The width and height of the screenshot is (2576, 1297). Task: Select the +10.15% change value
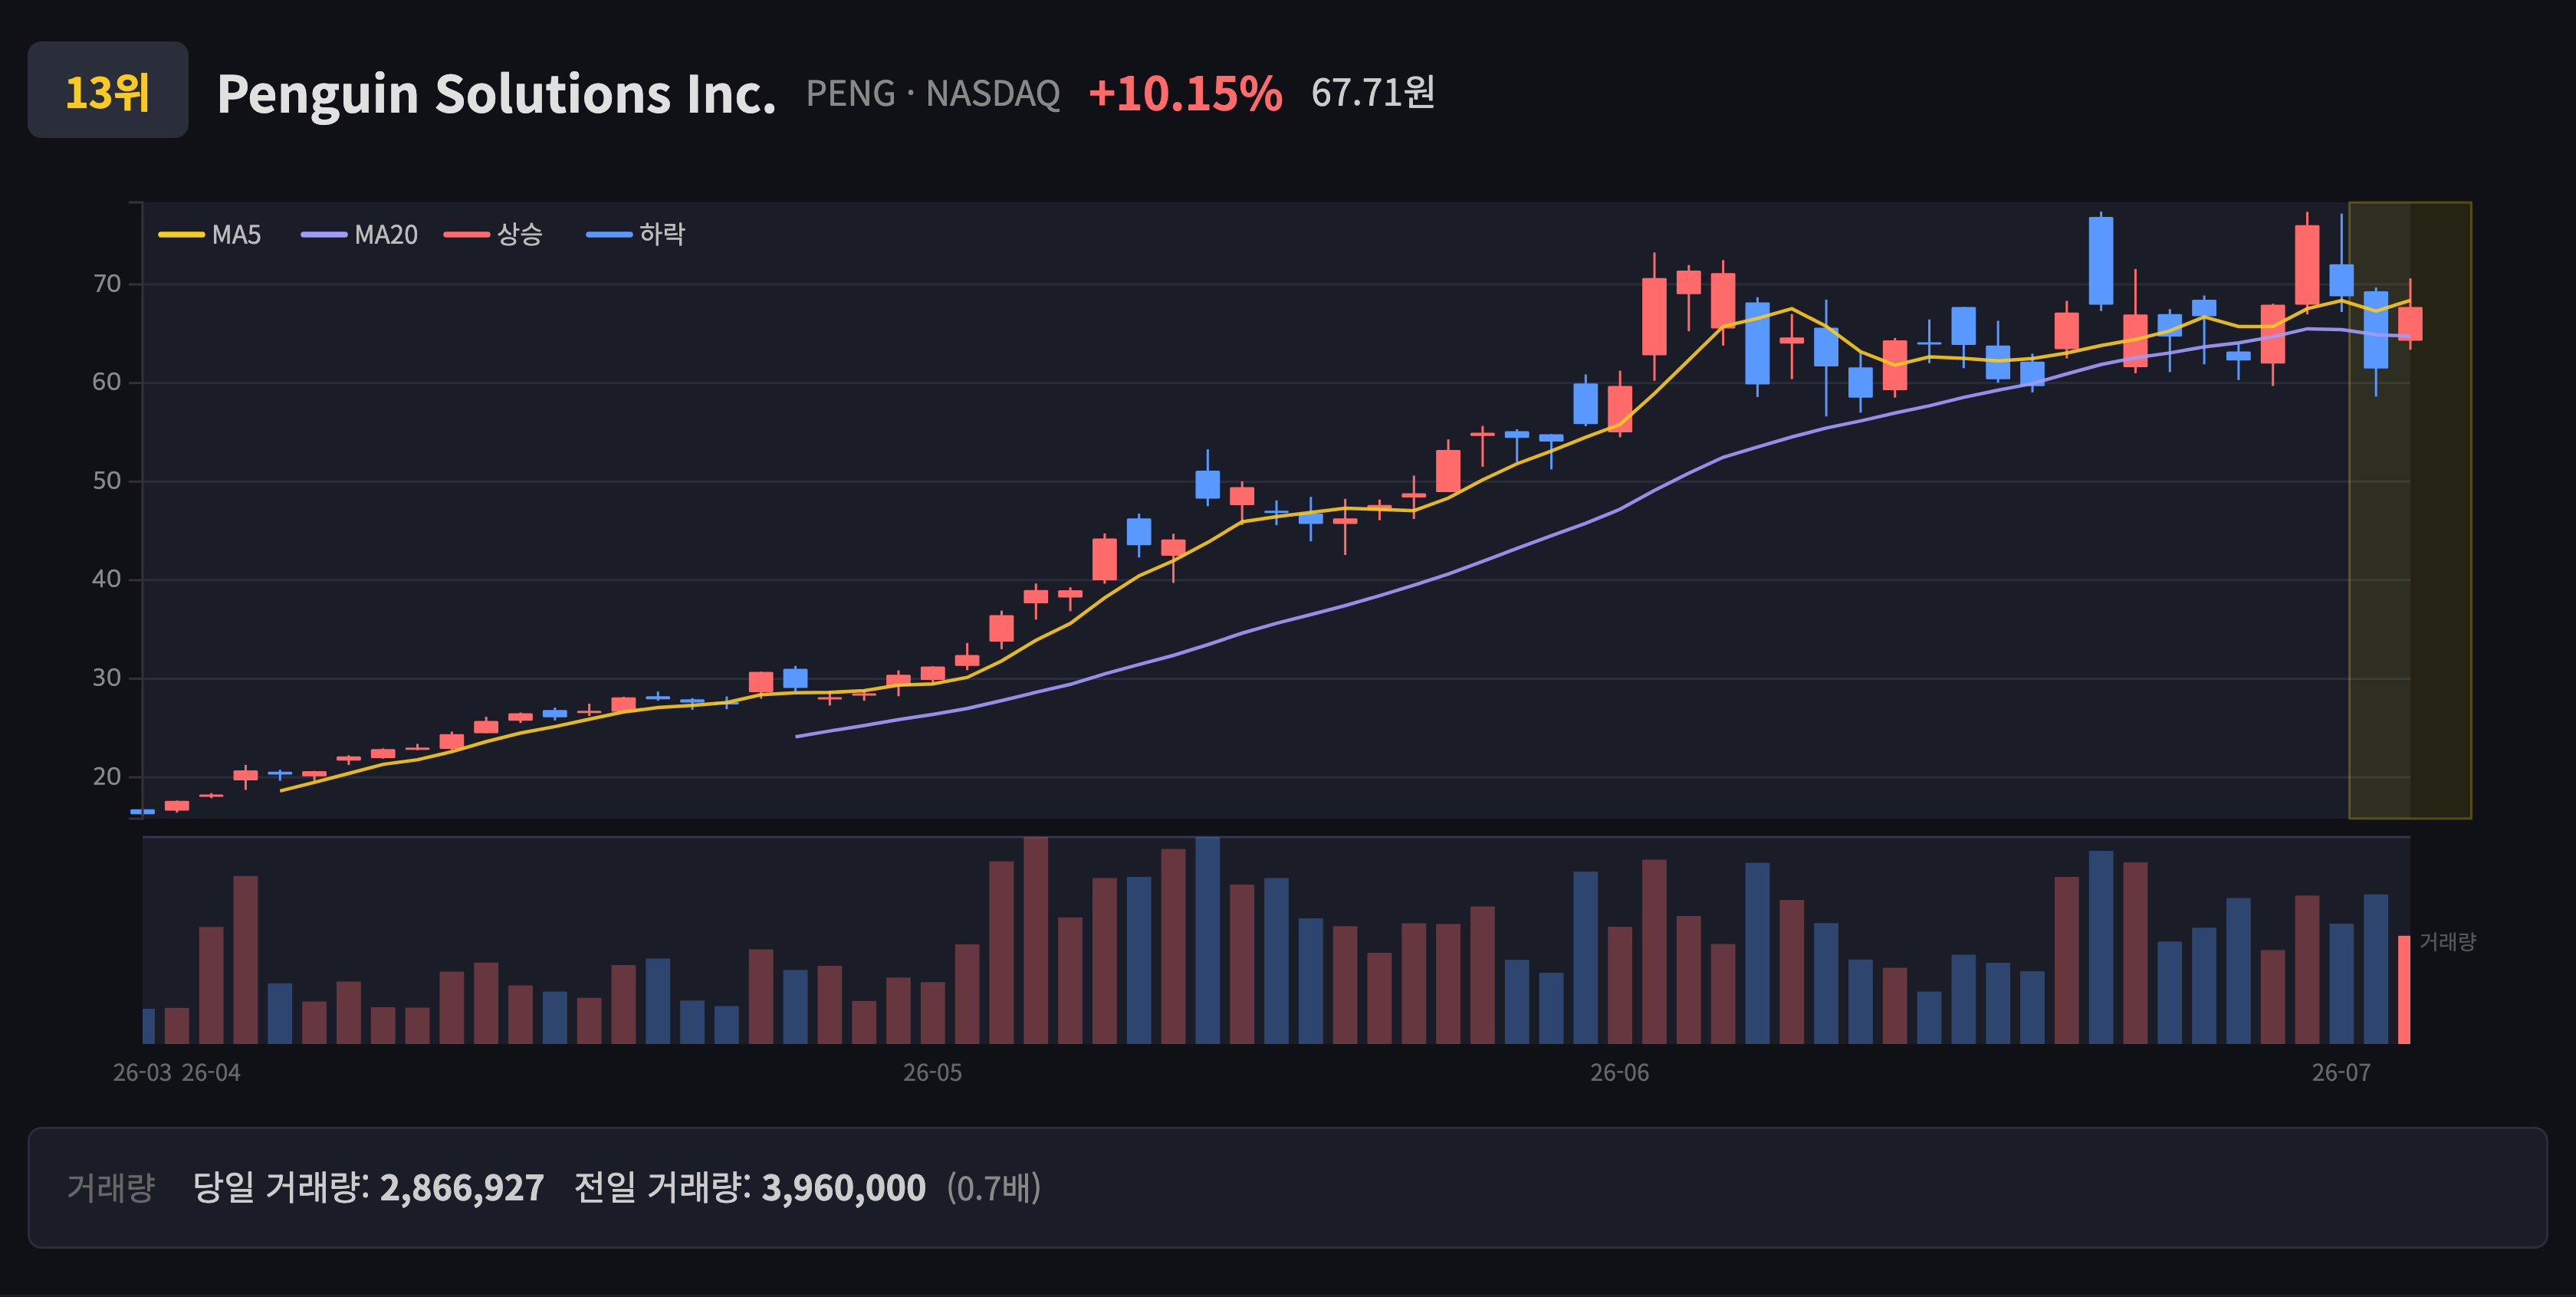pyautogui.click(x=1185, y=93)
